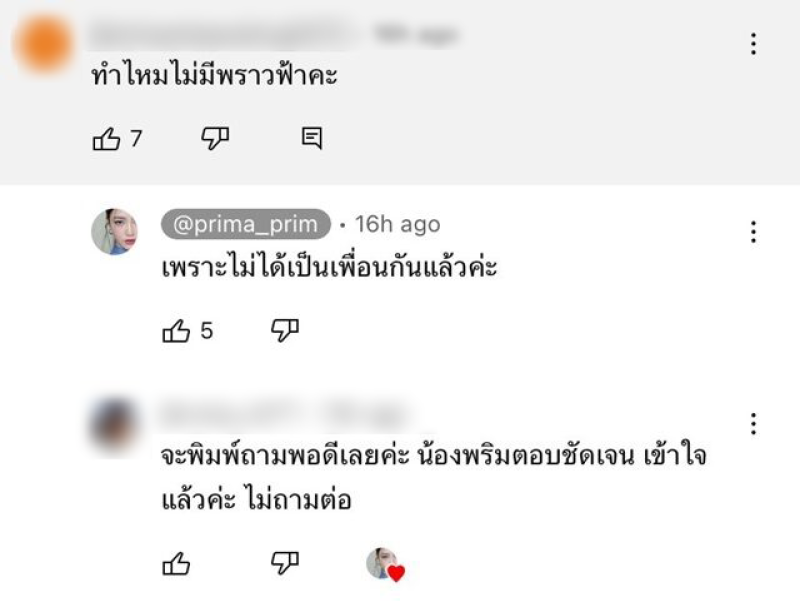
Task: Click the orange avatar of top commenter
Action: 45,44
